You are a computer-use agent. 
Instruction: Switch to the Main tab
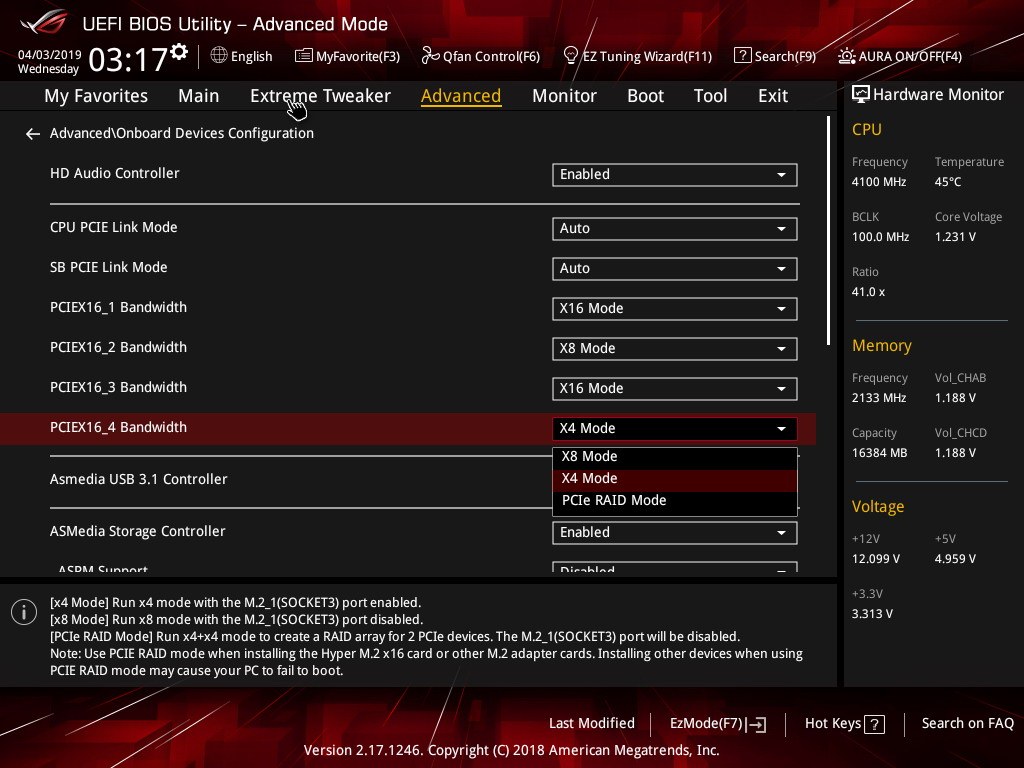199,96
